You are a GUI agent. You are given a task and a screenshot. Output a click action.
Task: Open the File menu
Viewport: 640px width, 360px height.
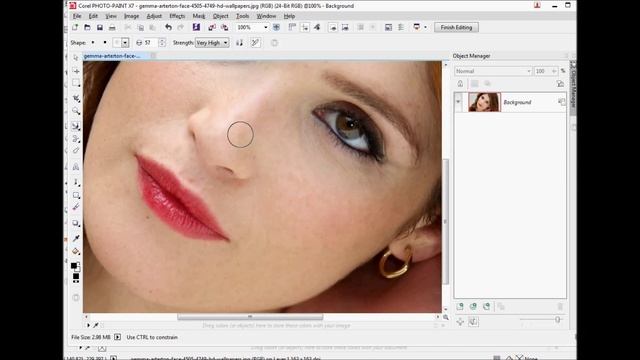77,16
